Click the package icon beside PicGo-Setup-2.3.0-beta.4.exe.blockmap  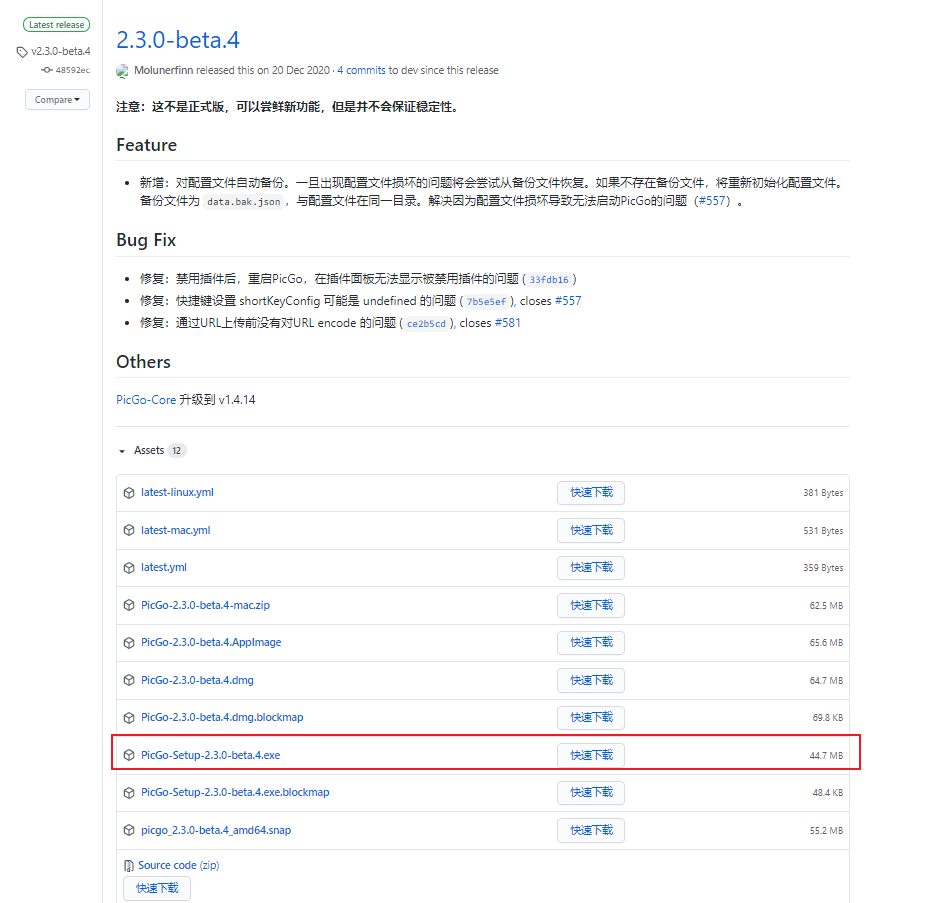coord(129,793)
